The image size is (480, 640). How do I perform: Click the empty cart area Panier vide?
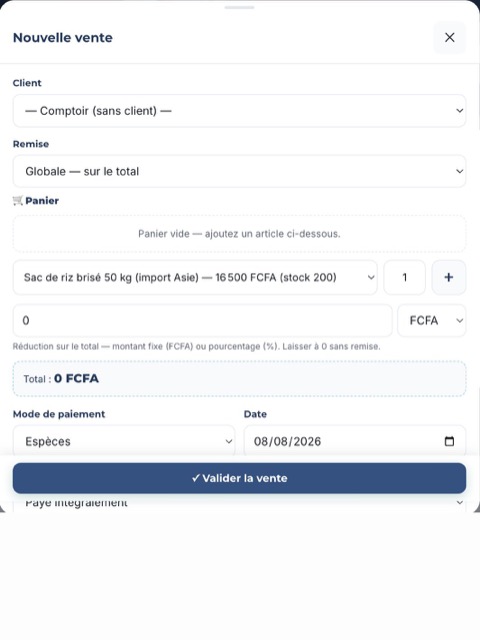coord(239,234)
